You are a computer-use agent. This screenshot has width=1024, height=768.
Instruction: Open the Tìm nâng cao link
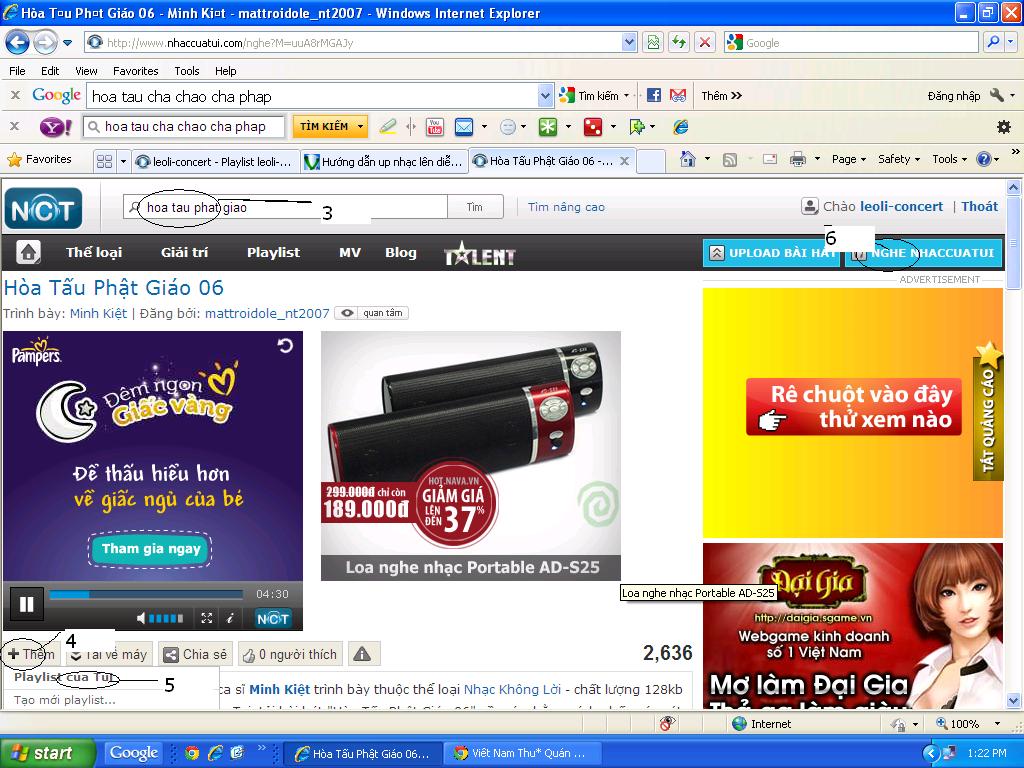566,207
